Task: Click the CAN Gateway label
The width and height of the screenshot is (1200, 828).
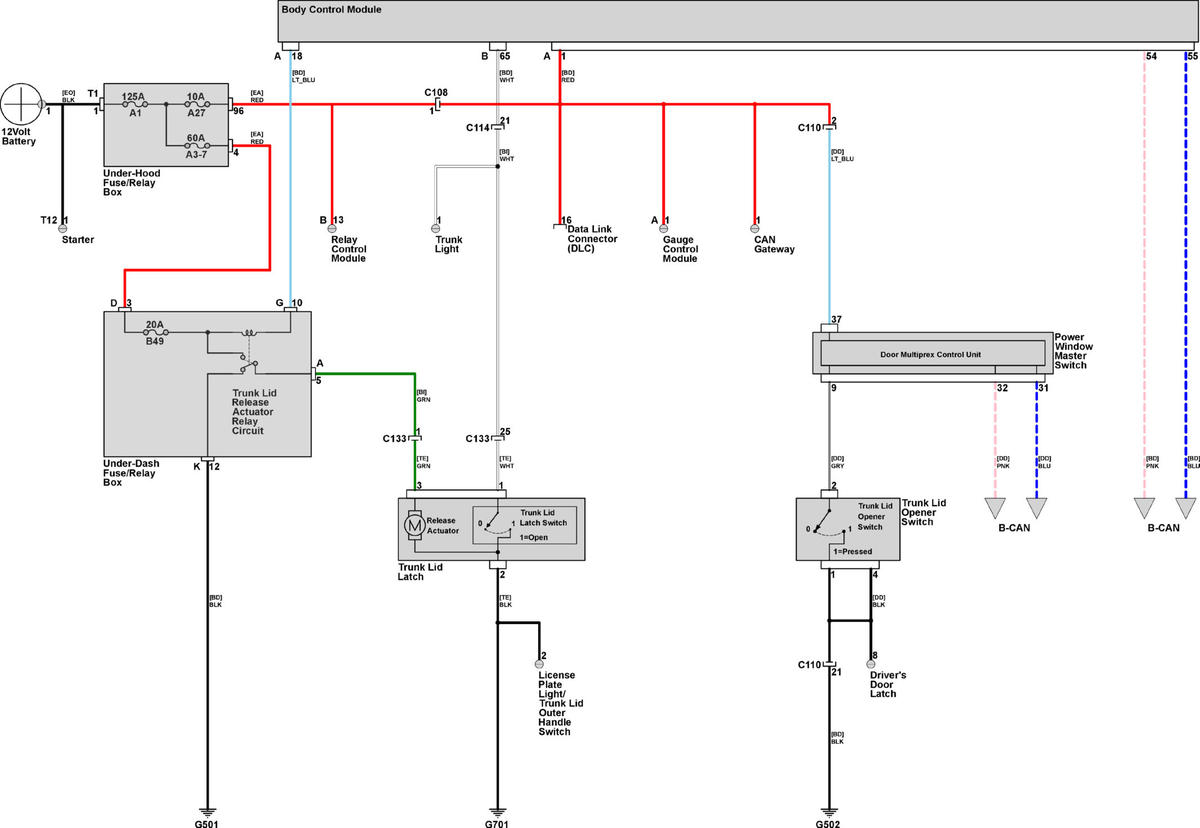Action: (775, 244)
